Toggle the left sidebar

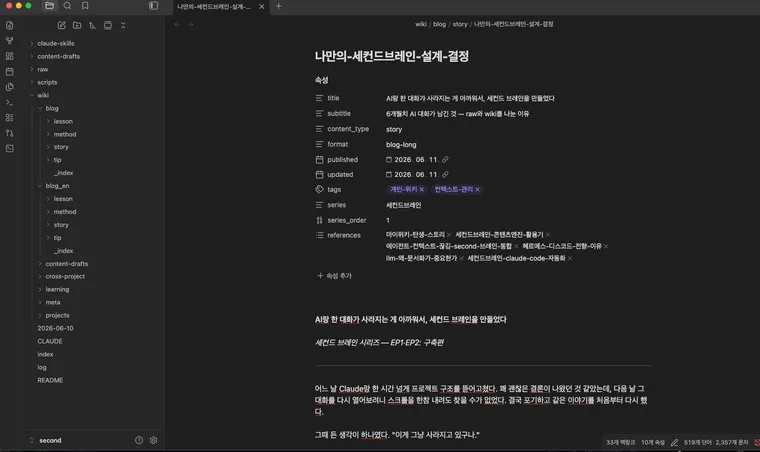coord(154,6)
